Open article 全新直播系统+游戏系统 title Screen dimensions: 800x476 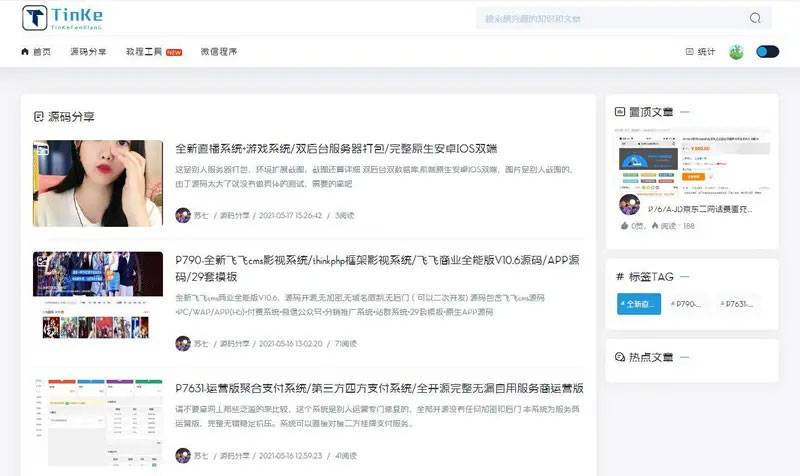pos(336,148)
